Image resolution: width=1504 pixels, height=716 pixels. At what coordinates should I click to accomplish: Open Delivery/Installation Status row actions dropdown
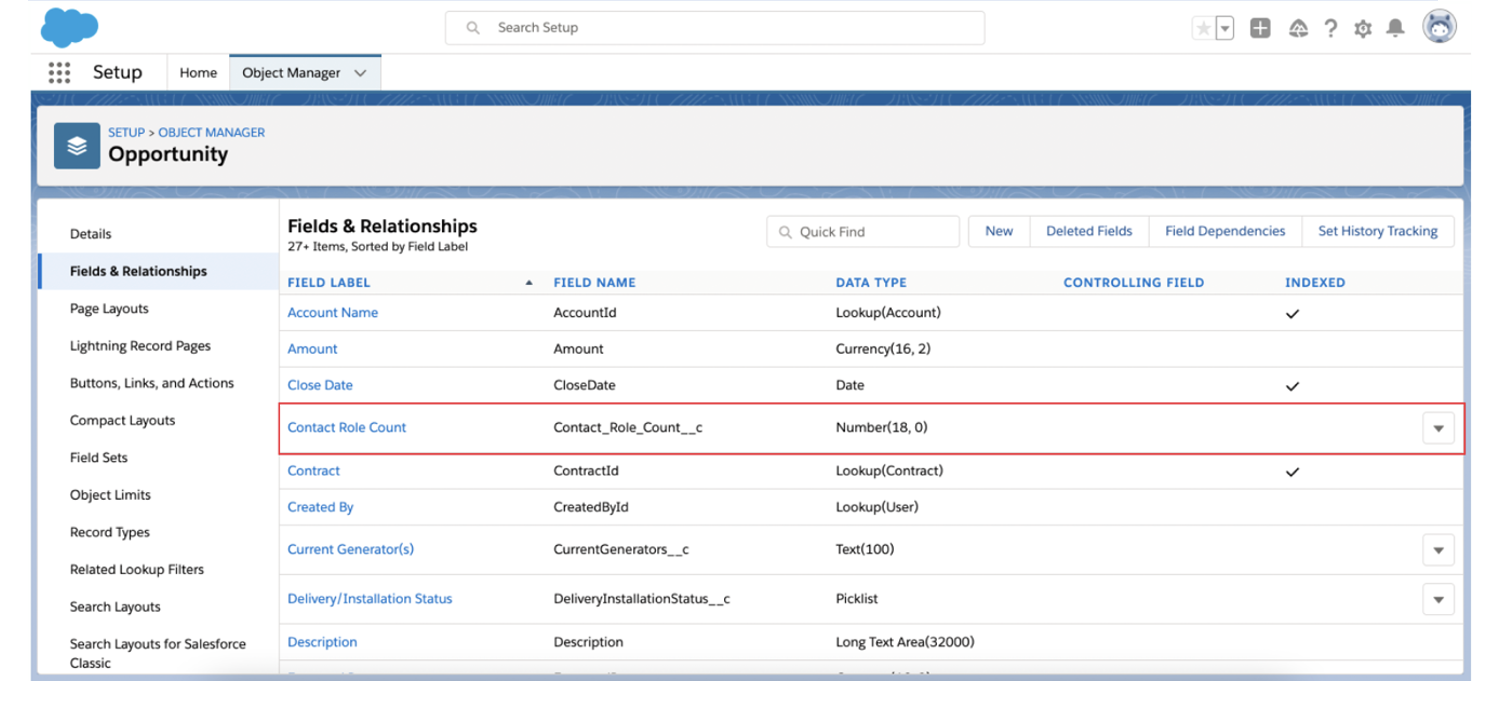[x=1438, y=599]
